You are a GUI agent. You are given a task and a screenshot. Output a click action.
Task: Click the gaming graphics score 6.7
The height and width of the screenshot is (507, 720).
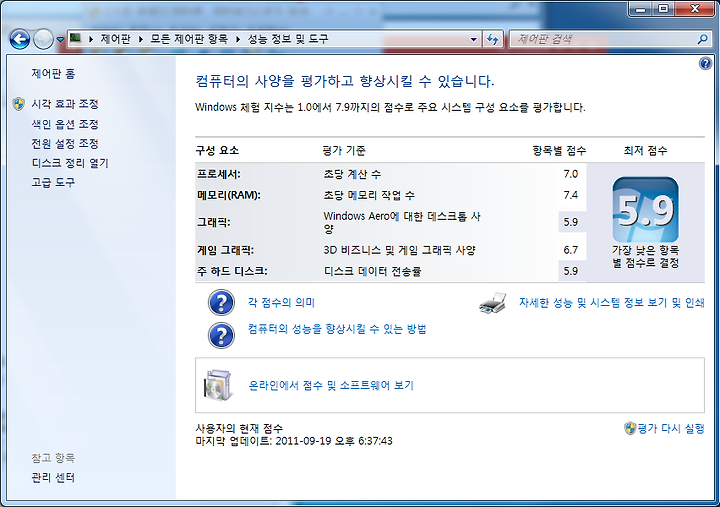pos(571,250)
